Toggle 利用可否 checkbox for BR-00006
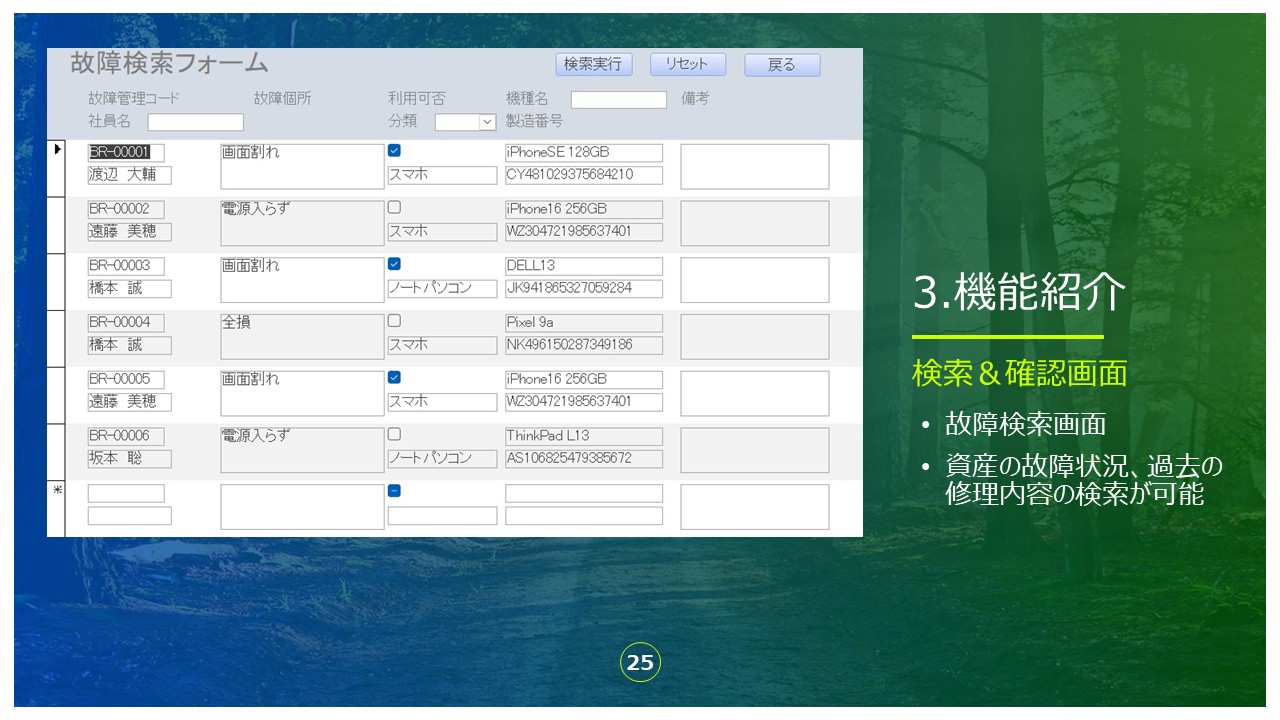Image resolution: width=1280 pixels, height=720 pixels. (394, 435)
